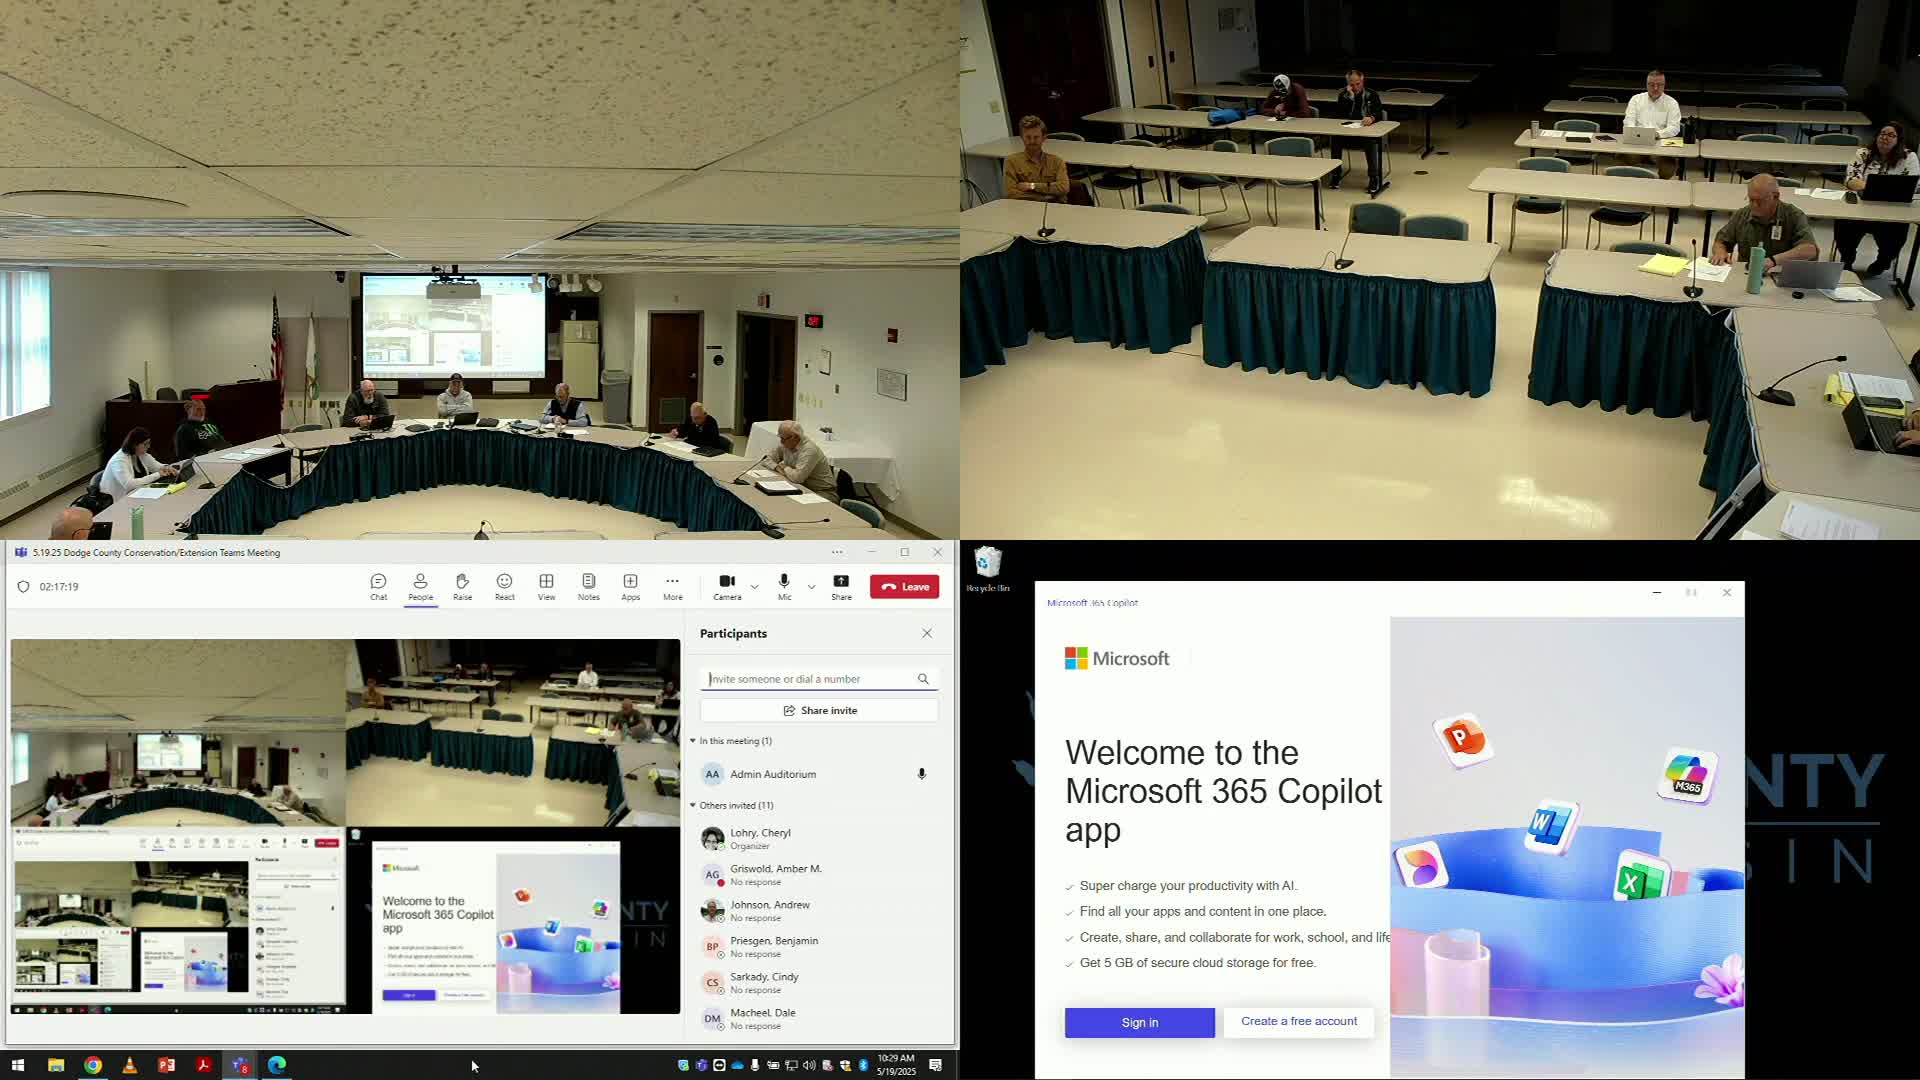Click the Sign in button

[1139, 1022]
